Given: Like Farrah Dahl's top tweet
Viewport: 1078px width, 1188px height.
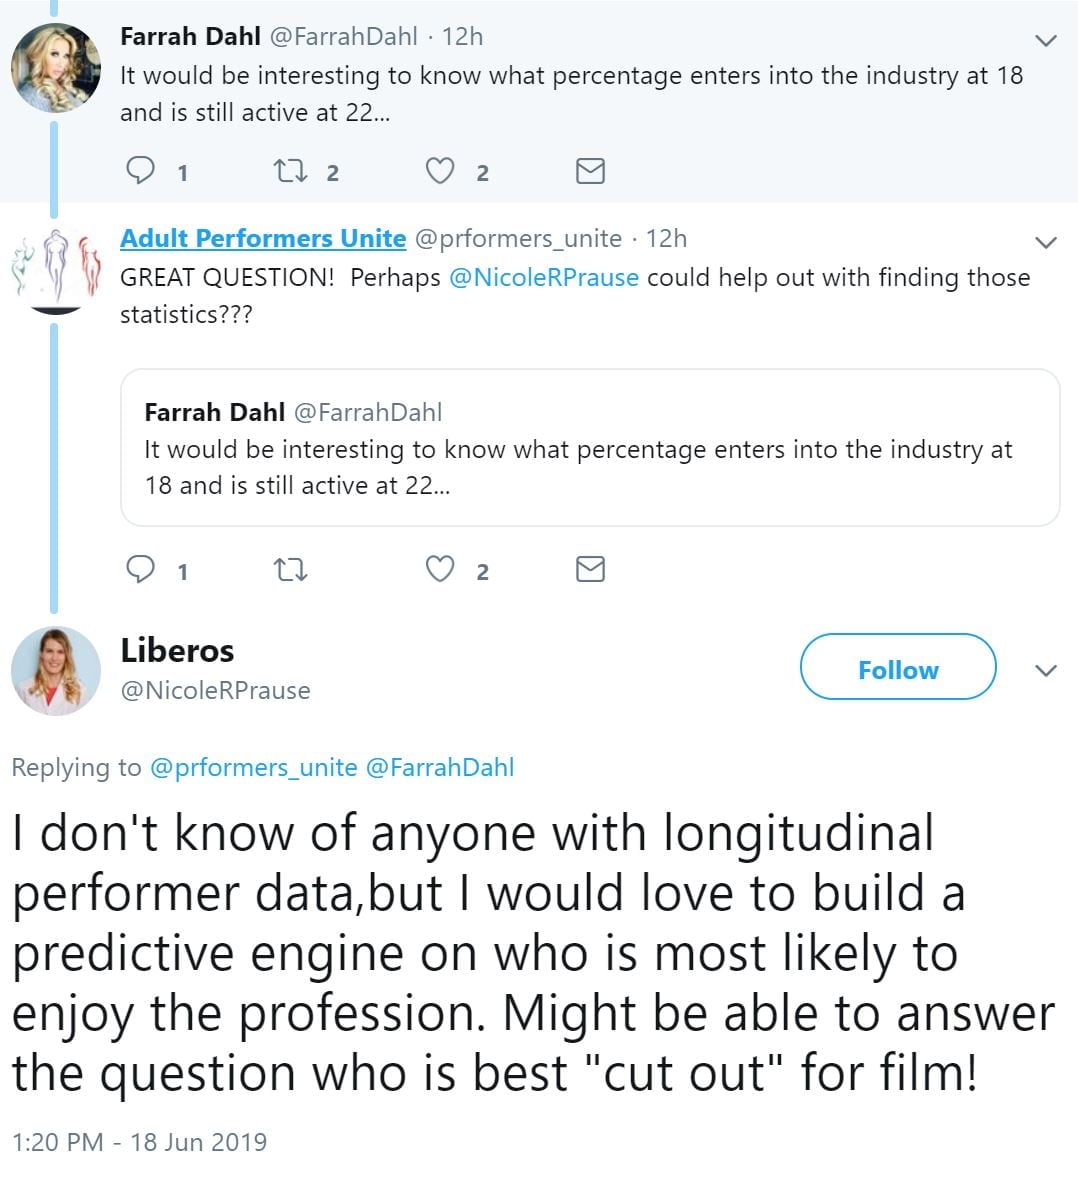Looking at the screenshot, I should 440,171.
